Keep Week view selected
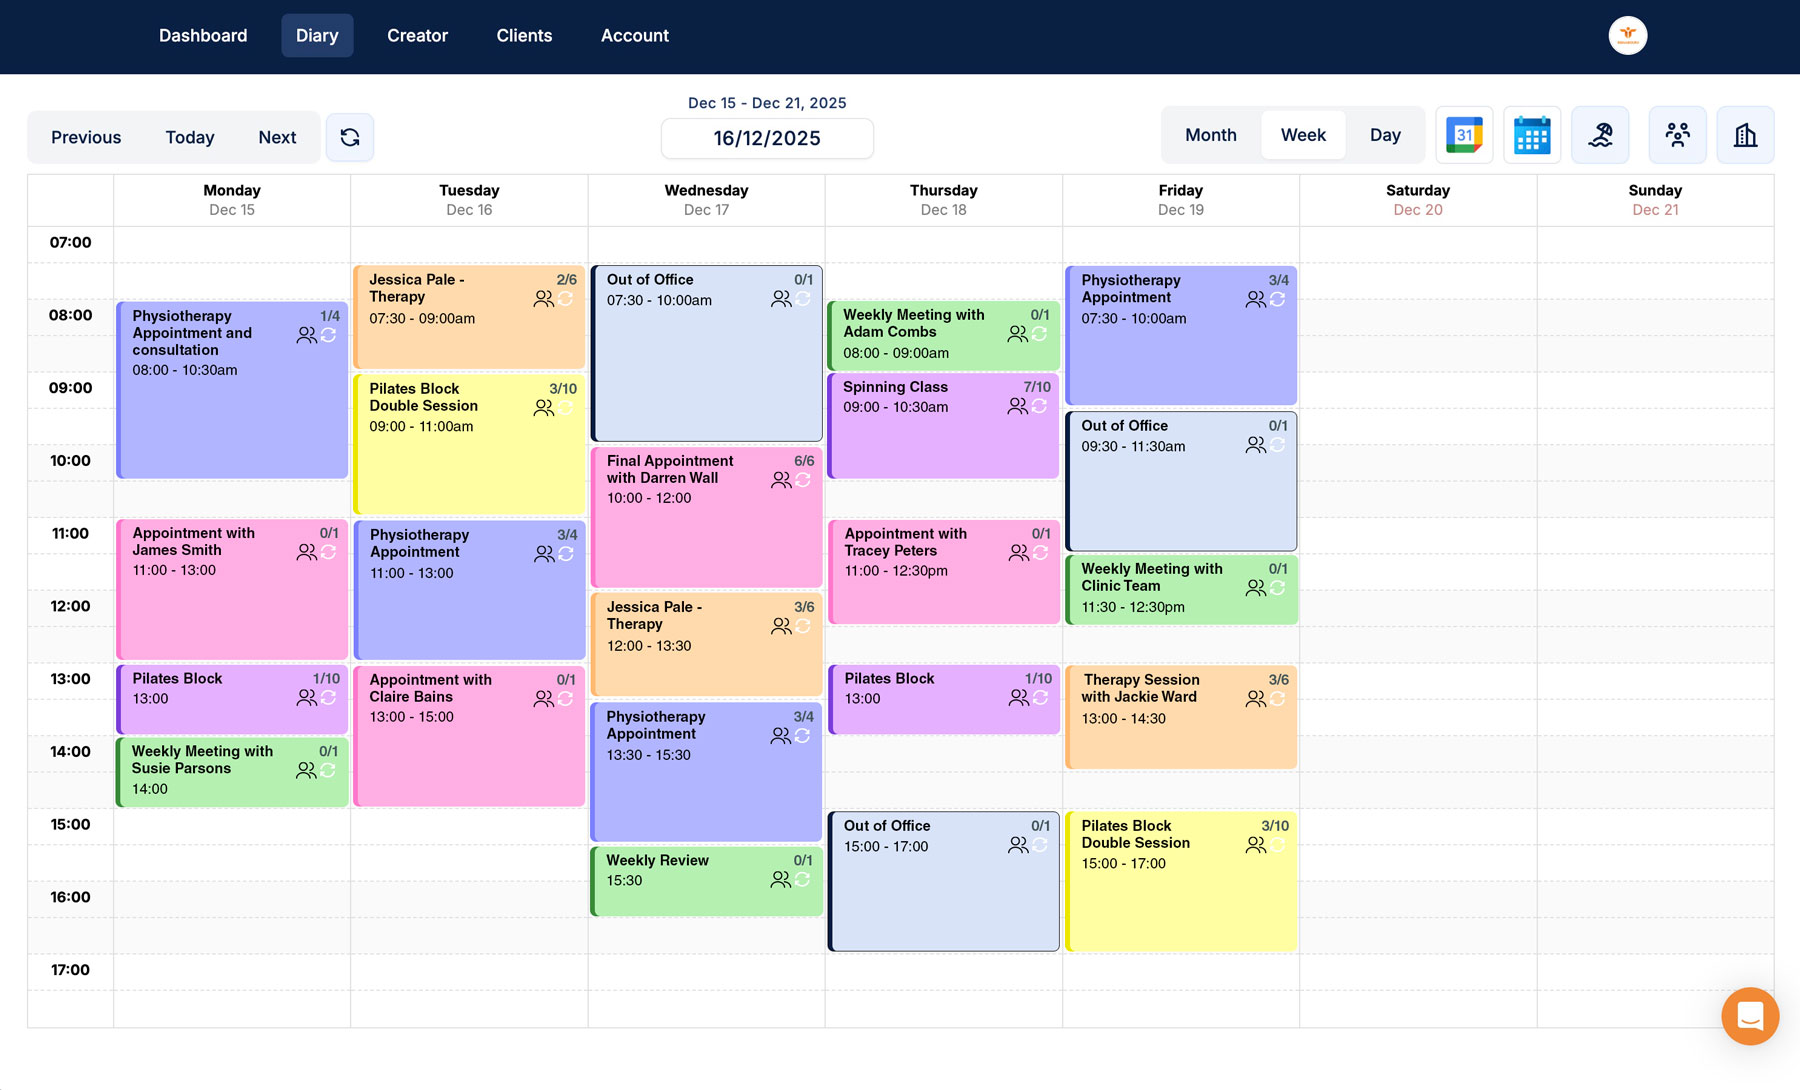Screen dimensions: 1800x1090 pyautogui.click(x=1302, y=134)
